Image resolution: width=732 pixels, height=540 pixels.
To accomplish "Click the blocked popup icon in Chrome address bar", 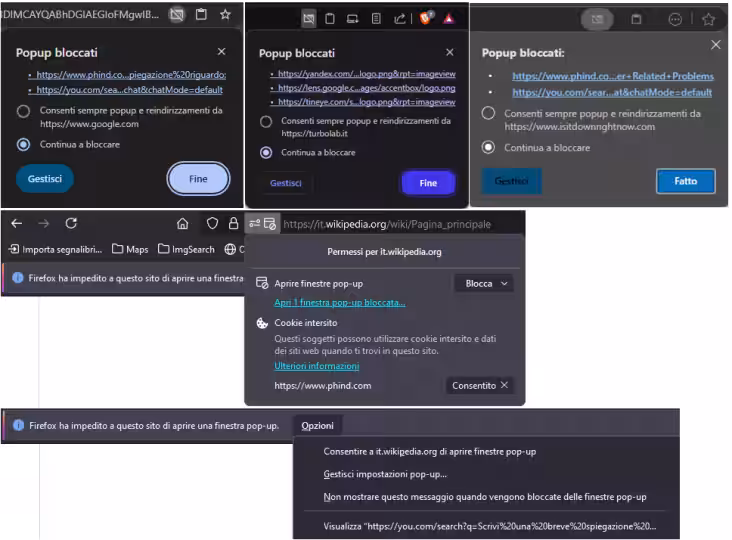I will pos(177,15).
